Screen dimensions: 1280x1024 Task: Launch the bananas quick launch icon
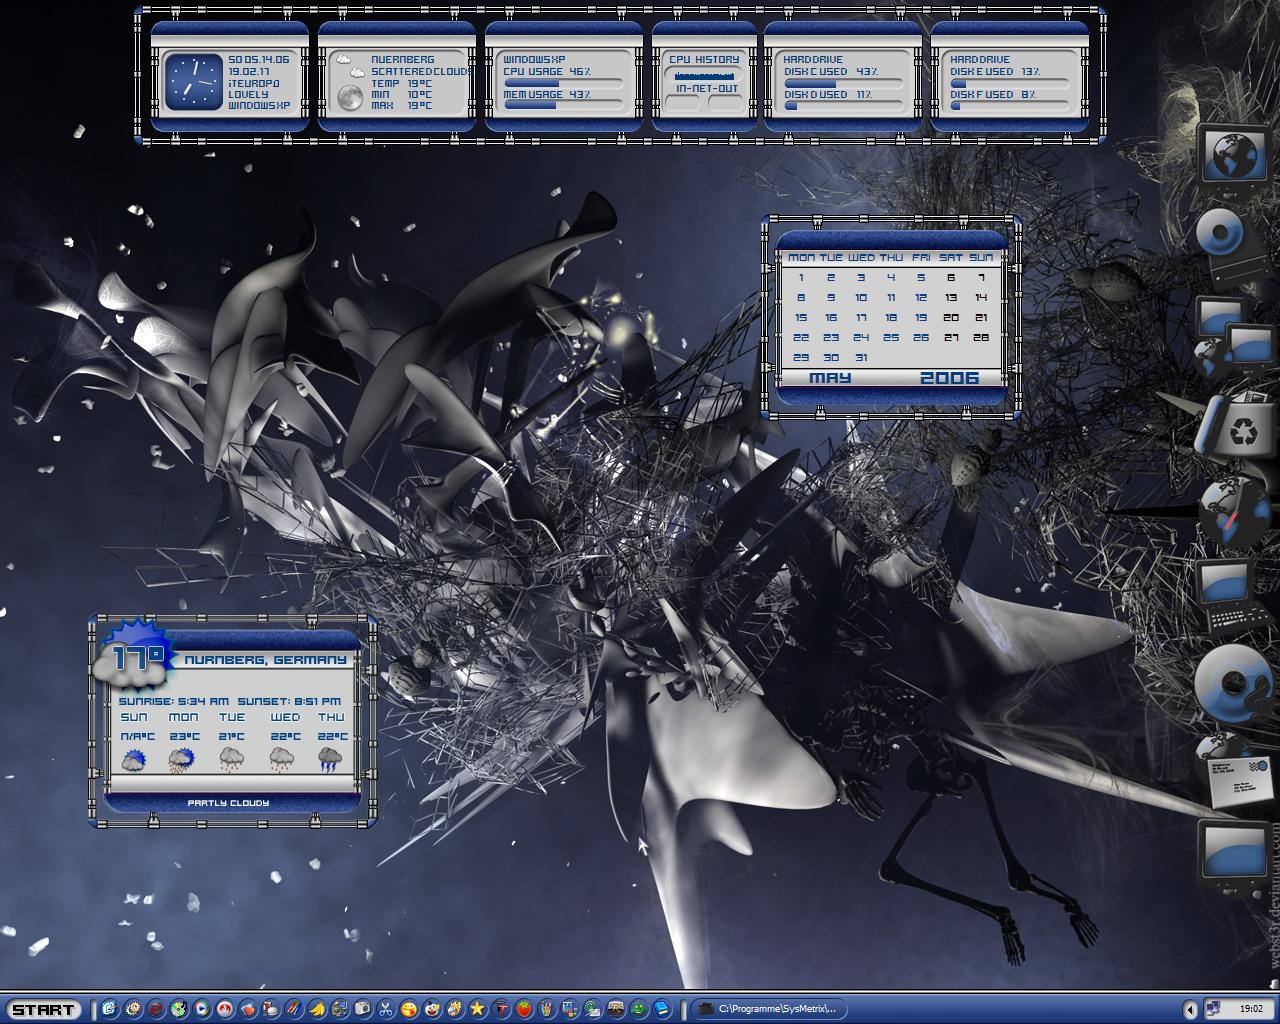317,1009
